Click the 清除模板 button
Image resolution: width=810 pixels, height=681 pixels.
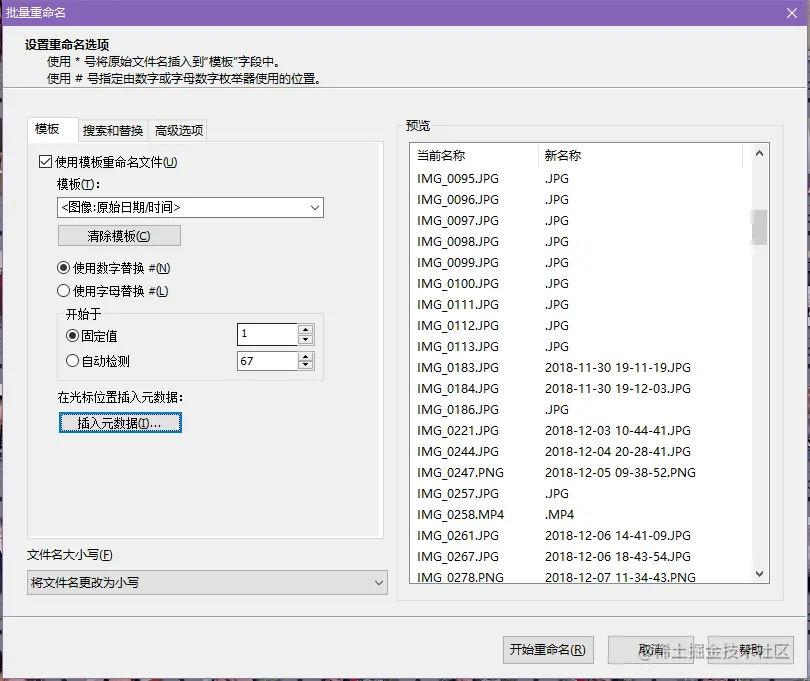click(119, 236)
